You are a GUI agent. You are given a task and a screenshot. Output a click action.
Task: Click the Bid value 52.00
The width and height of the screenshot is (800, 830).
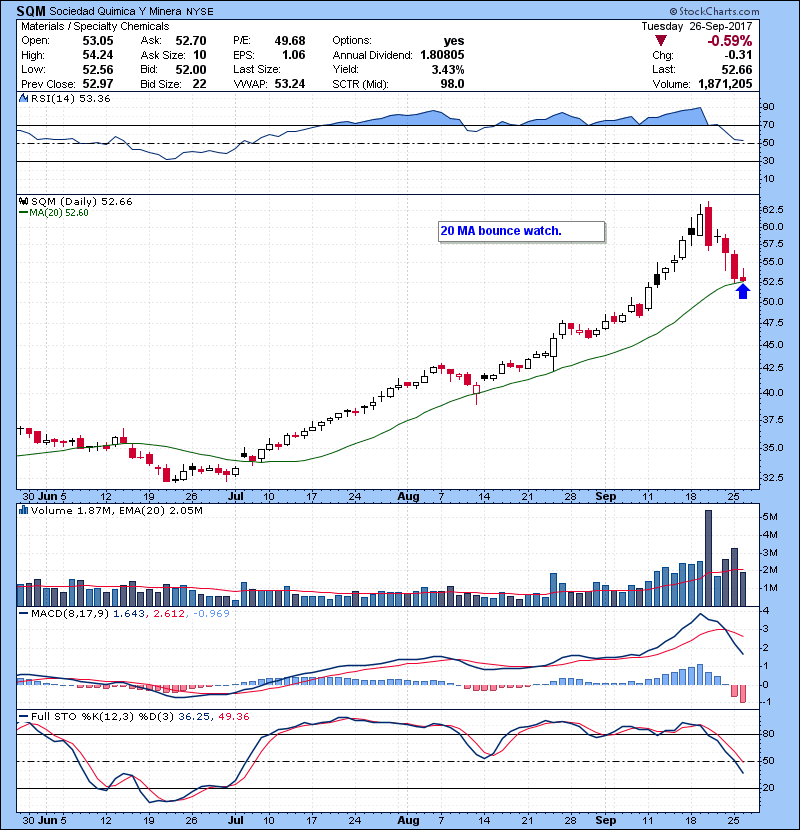pyautogui.click(x=191, y=69)
